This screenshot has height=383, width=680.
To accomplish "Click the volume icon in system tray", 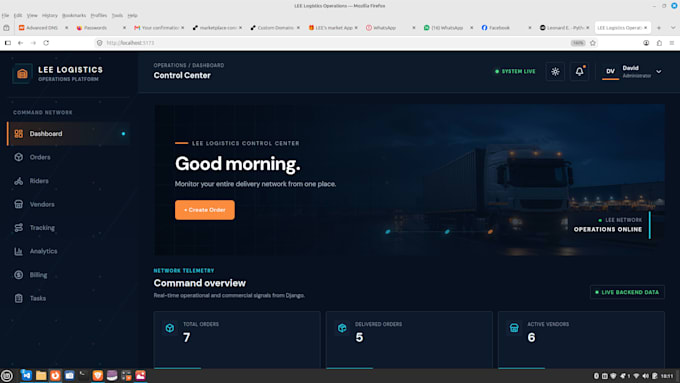I will tap(646, 376).
